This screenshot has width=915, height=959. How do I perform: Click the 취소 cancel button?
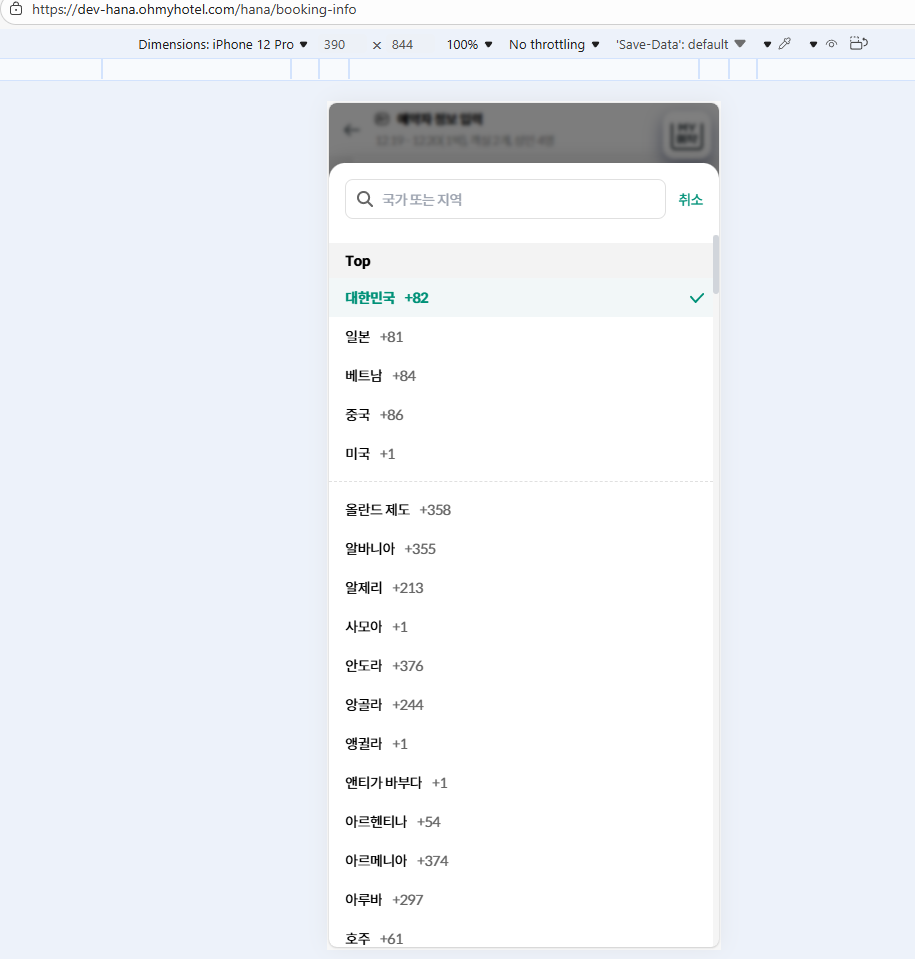691,199
